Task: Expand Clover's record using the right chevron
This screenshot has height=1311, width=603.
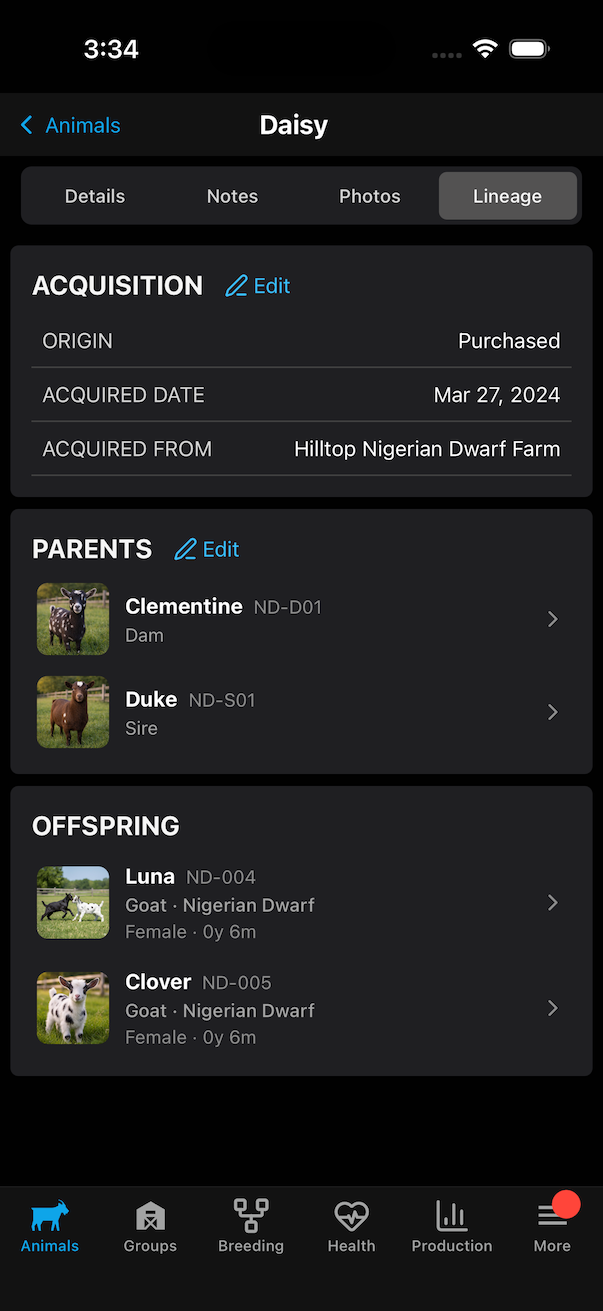Action: coord(552,1008)
